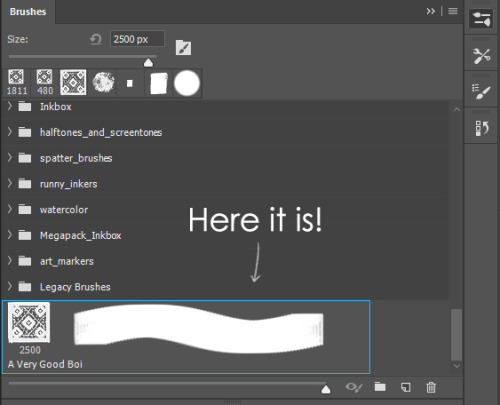Click the delete brush trash icon
500x405 pixels.
click(431, 387)
